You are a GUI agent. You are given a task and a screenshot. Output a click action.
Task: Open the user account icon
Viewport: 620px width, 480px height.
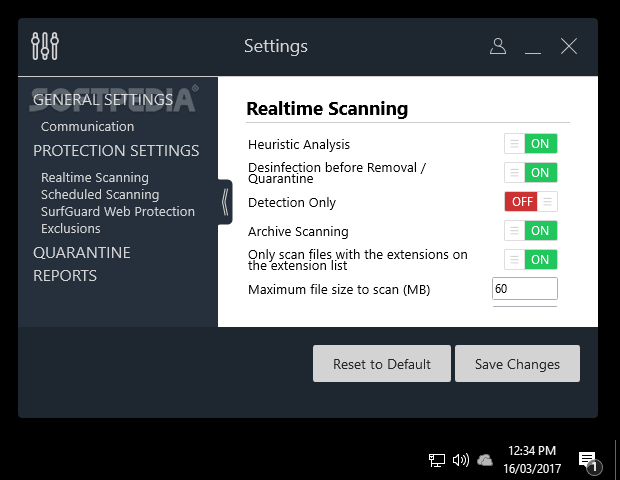click(498, 46)
